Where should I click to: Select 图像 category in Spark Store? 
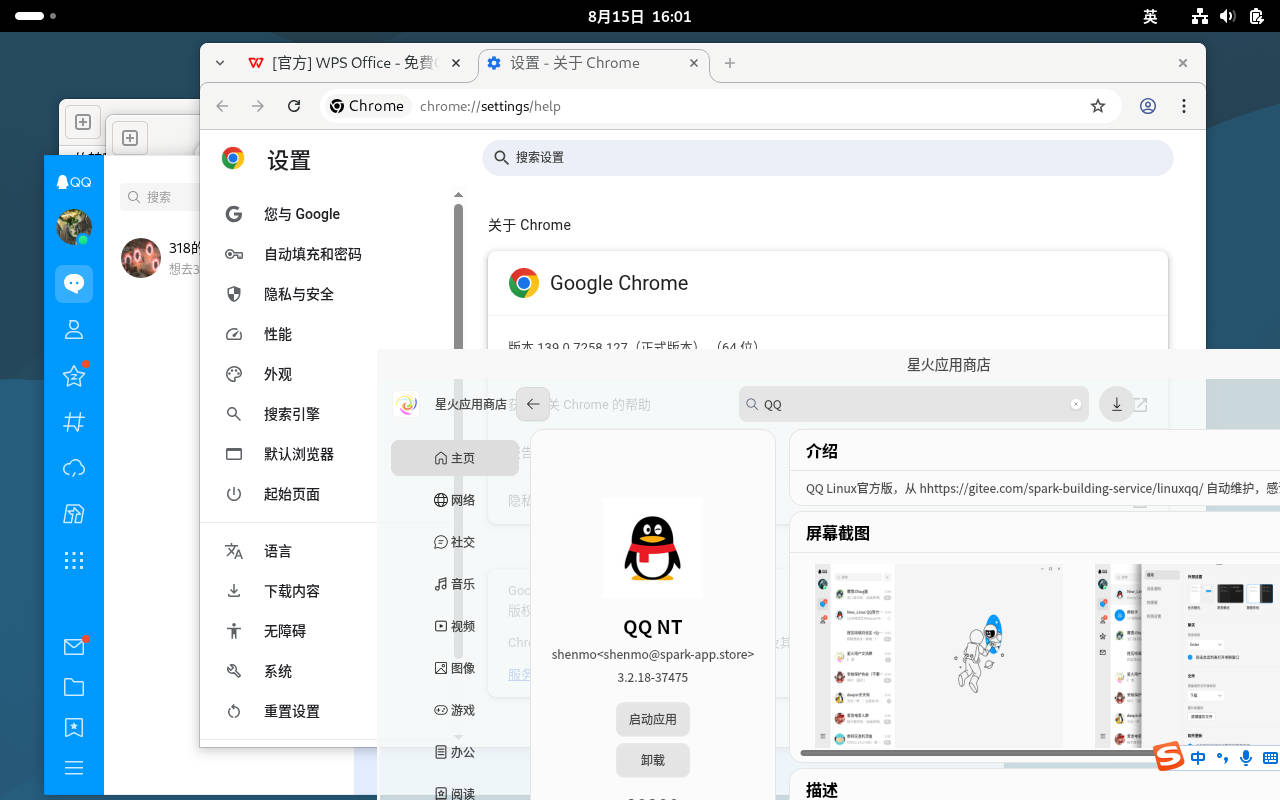tap(455, 668)
